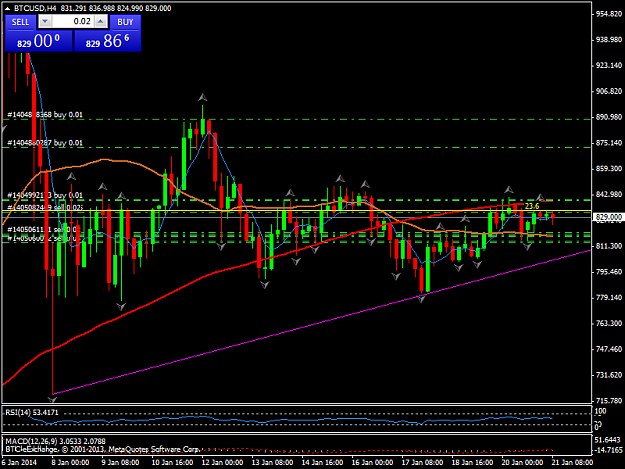Click the 890.980 price scale value

(609, 117)
